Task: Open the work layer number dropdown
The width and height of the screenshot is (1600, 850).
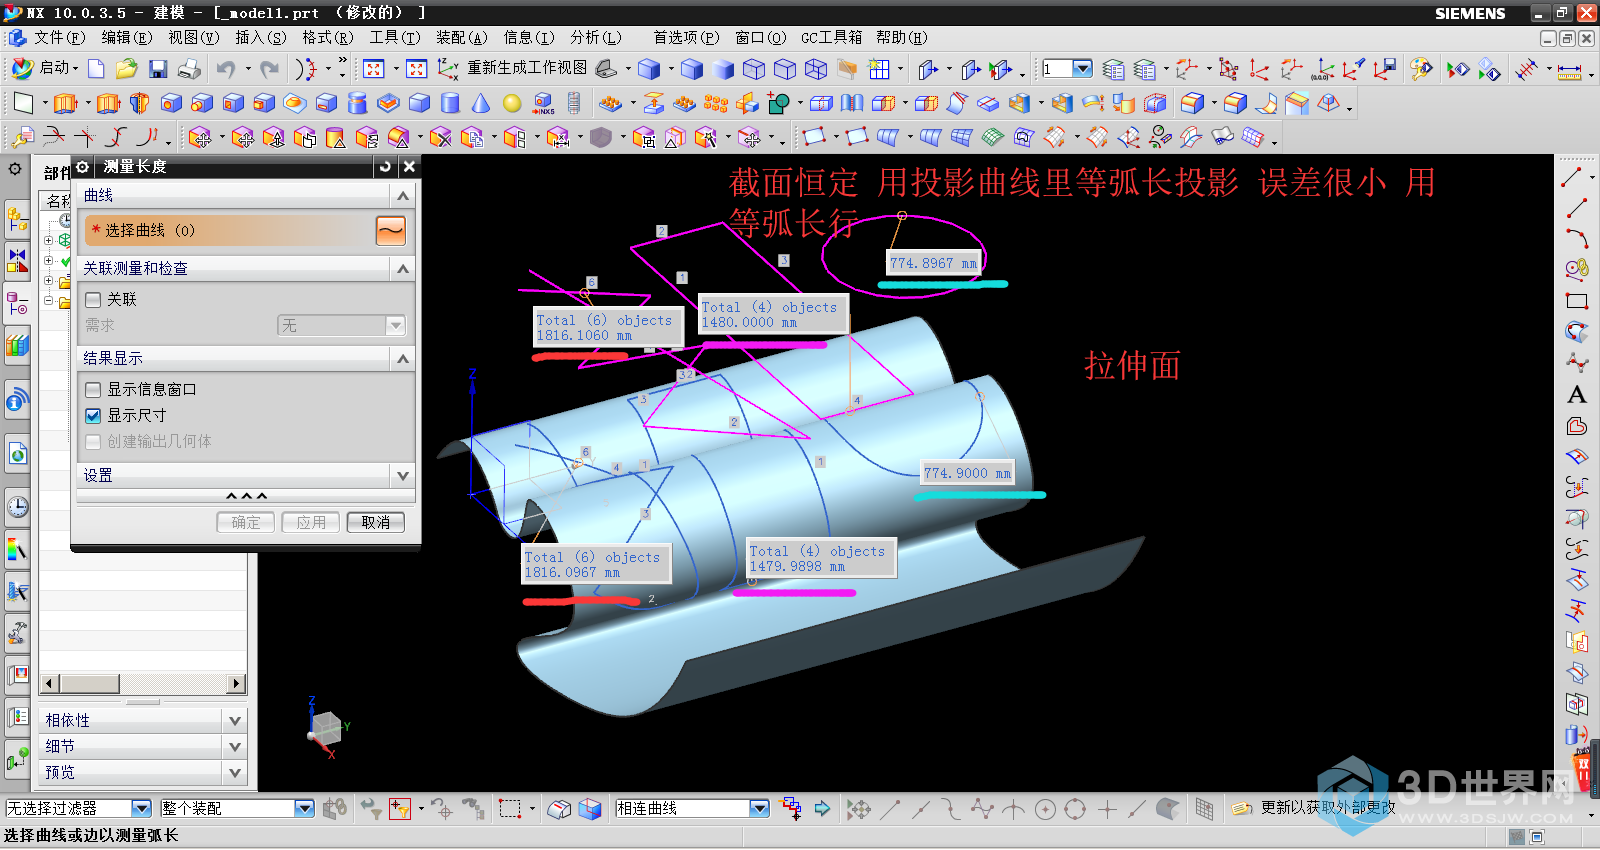Action: click(1082, 68)
